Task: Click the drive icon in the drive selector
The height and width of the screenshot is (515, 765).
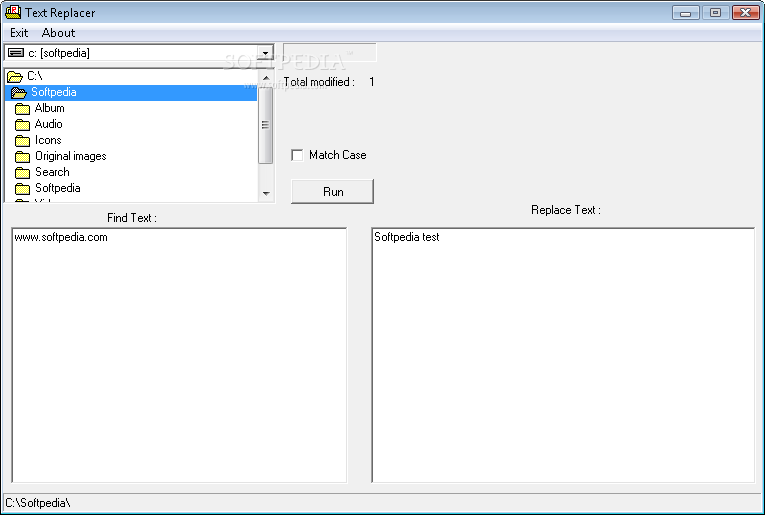Action: click(x=16, y=53)
